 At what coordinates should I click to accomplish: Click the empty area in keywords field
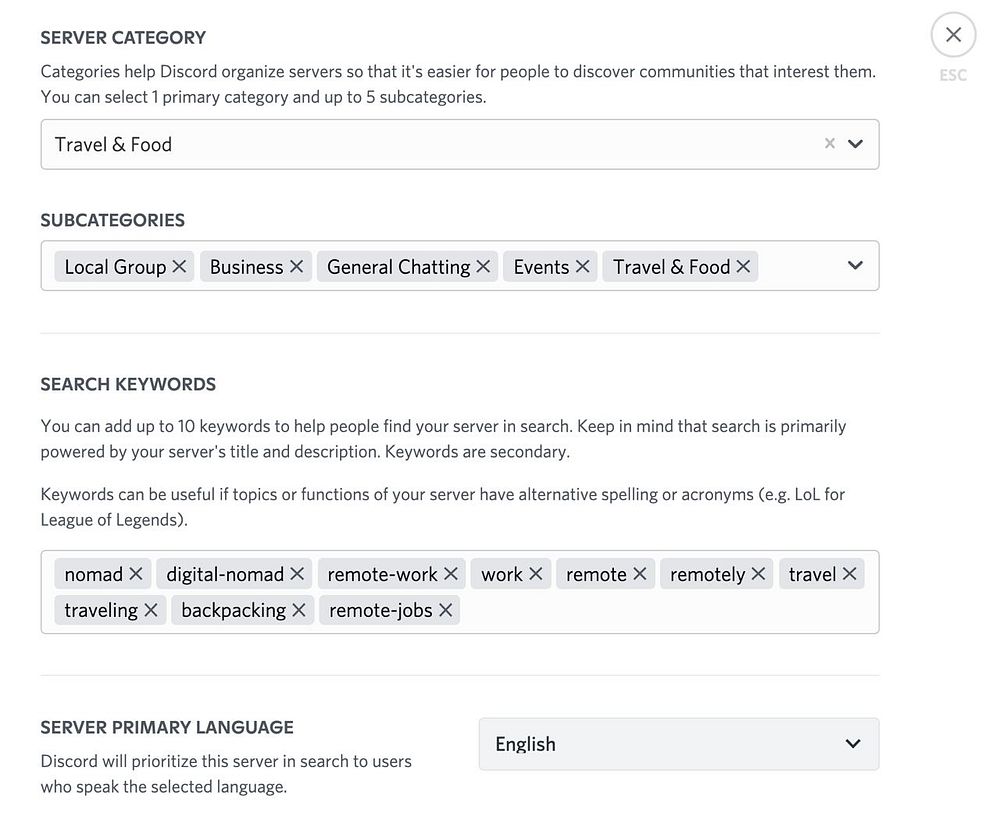click(660, 610)
